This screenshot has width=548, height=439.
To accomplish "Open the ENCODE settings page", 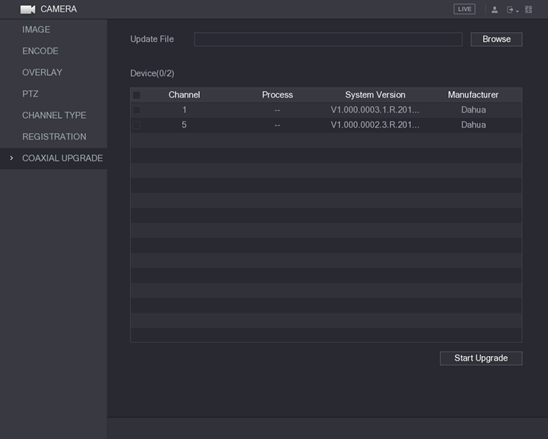I will point(40,51).
